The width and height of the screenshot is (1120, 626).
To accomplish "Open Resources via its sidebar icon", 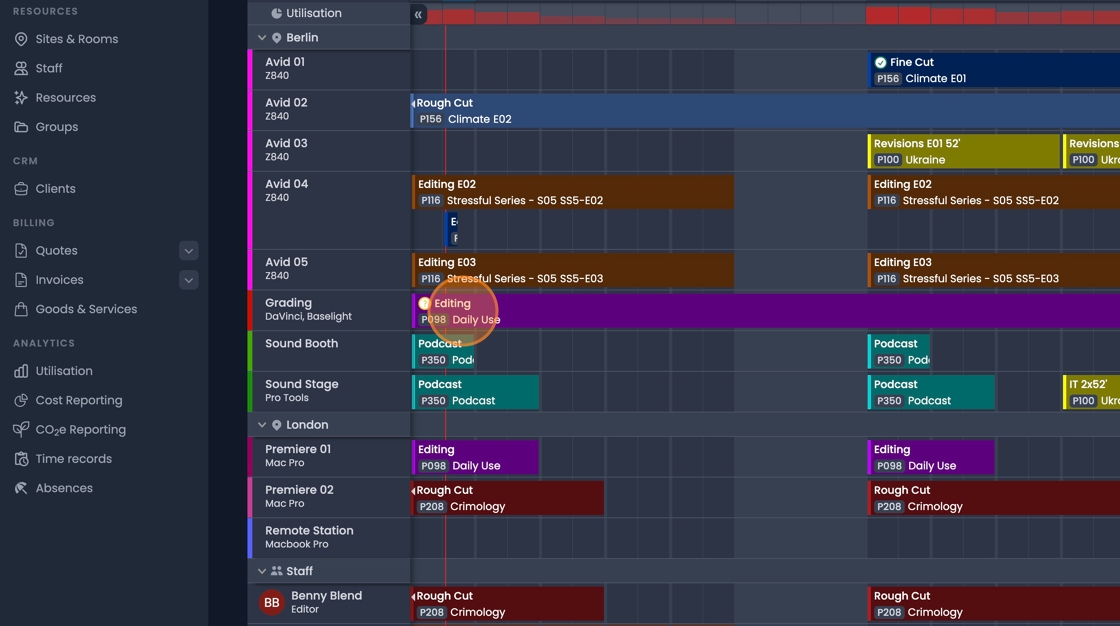I will pos(20,97).
